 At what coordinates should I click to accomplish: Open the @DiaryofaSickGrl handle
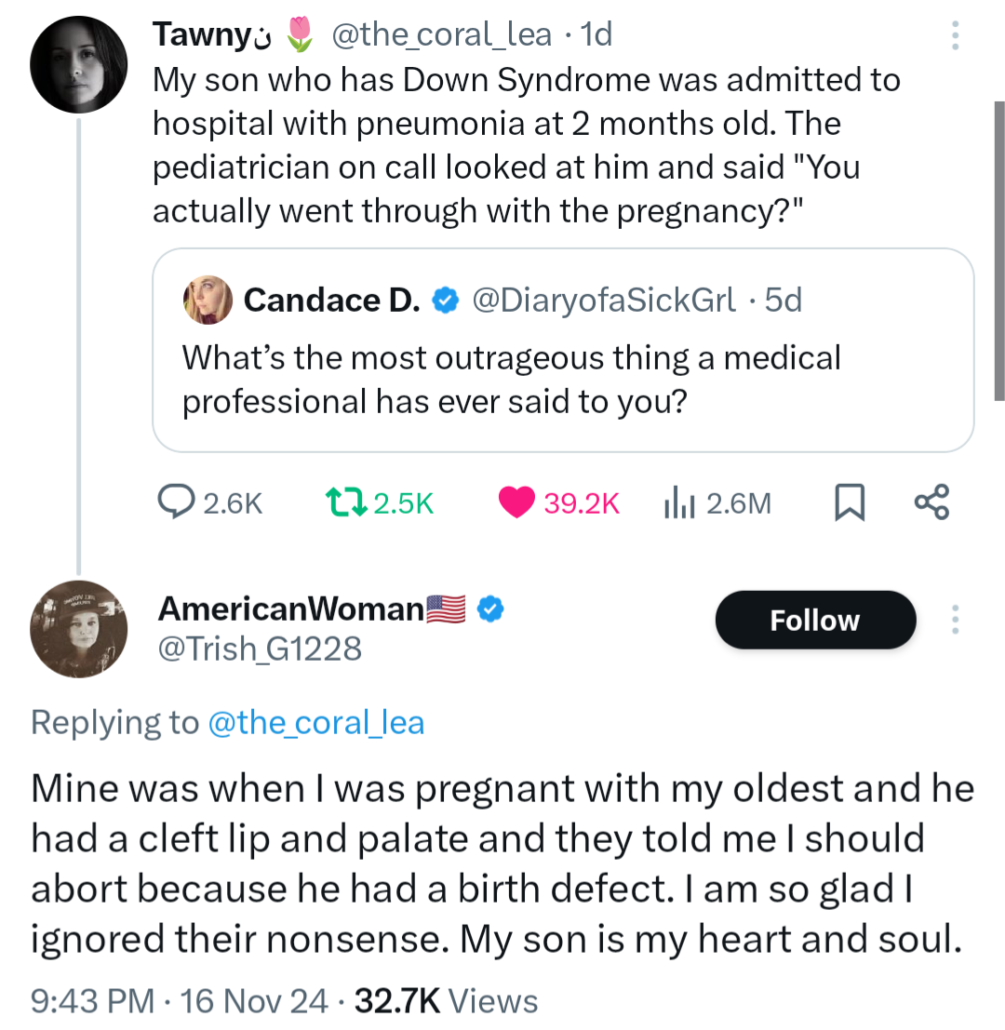[602, 300]
